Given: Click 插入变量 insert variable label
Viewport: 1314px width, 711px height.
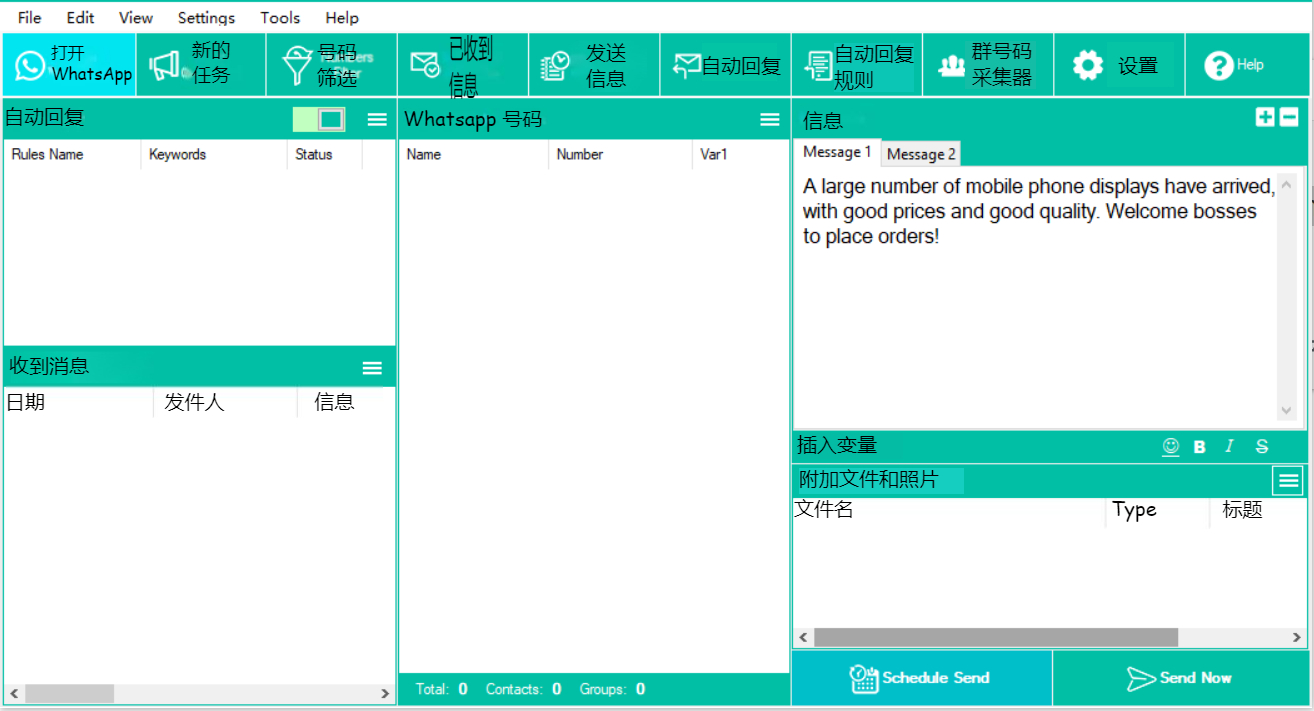Looking at the screenshot, I should [837, 446].
